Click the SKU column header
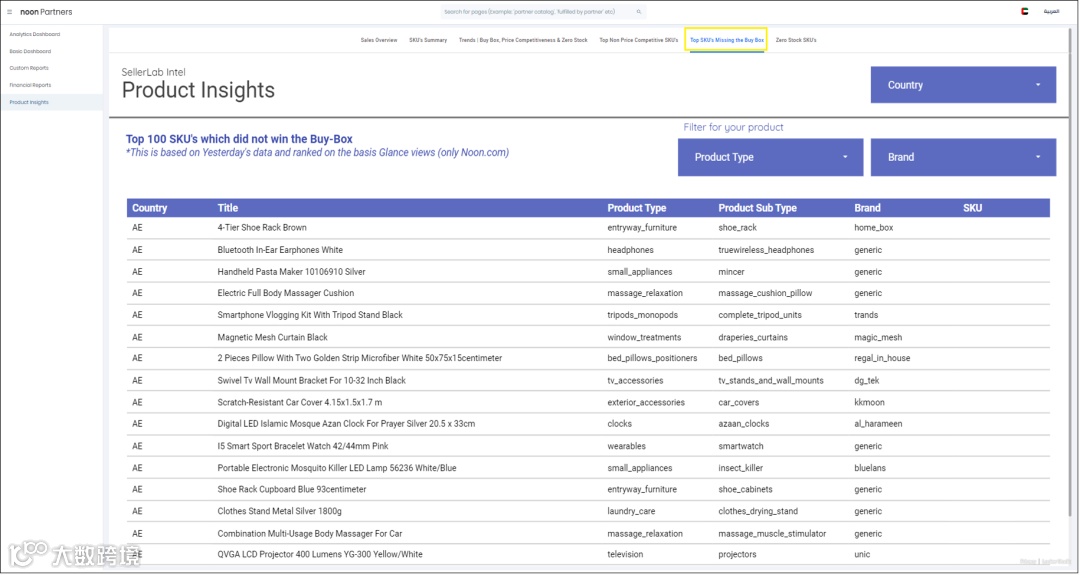1080x575 pixels. [973, 208]
